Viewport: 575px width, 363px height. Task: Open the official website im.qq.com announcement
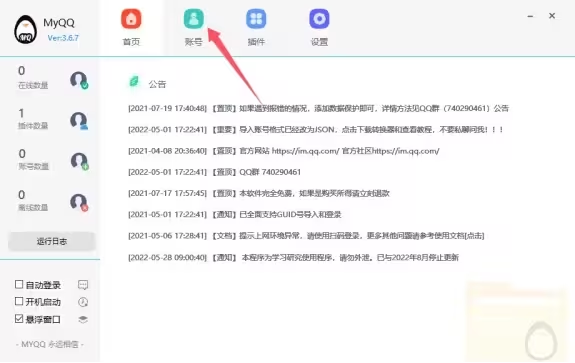coord(283,151)
